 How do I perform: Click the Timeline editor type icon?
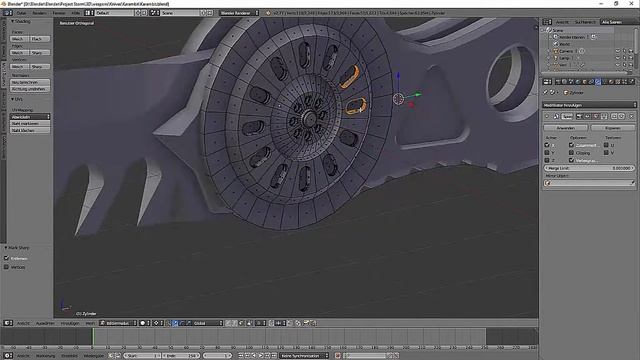(x=8, y=356)
